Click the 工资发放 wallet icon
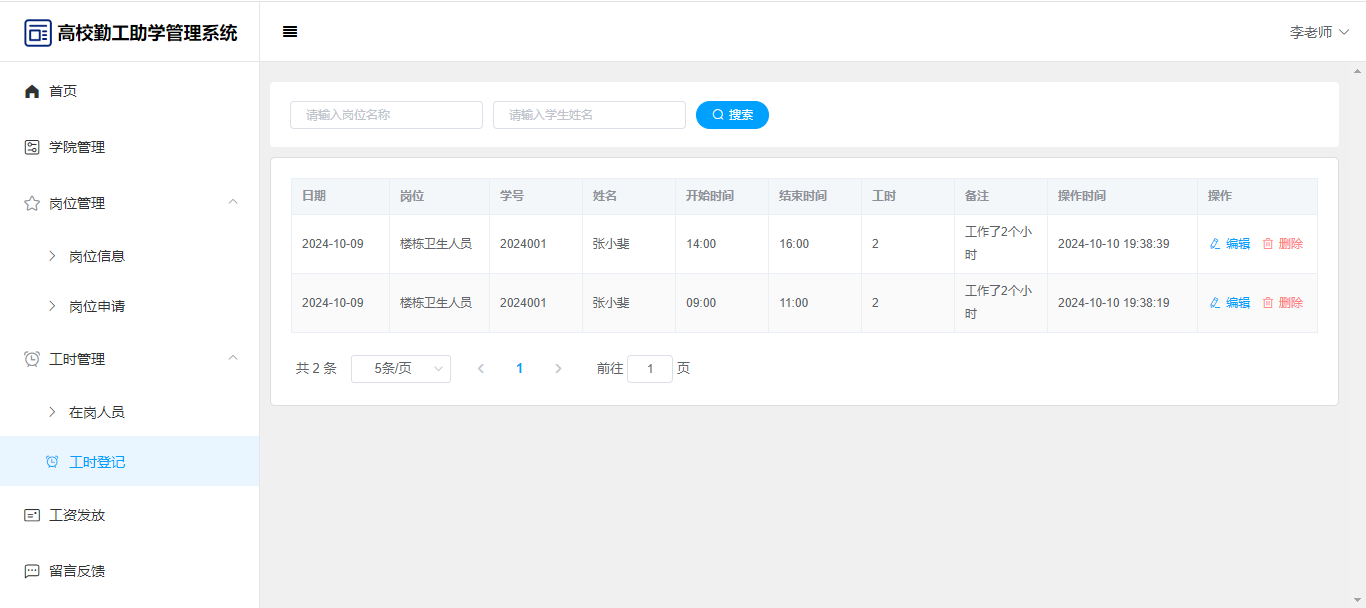Screen dimensions: 1366x608 pos(32,515)
